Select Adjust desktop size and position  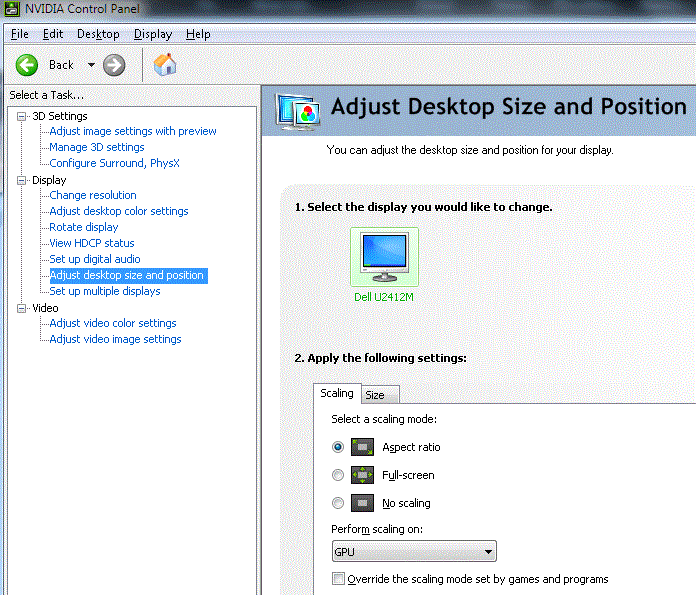128,275
